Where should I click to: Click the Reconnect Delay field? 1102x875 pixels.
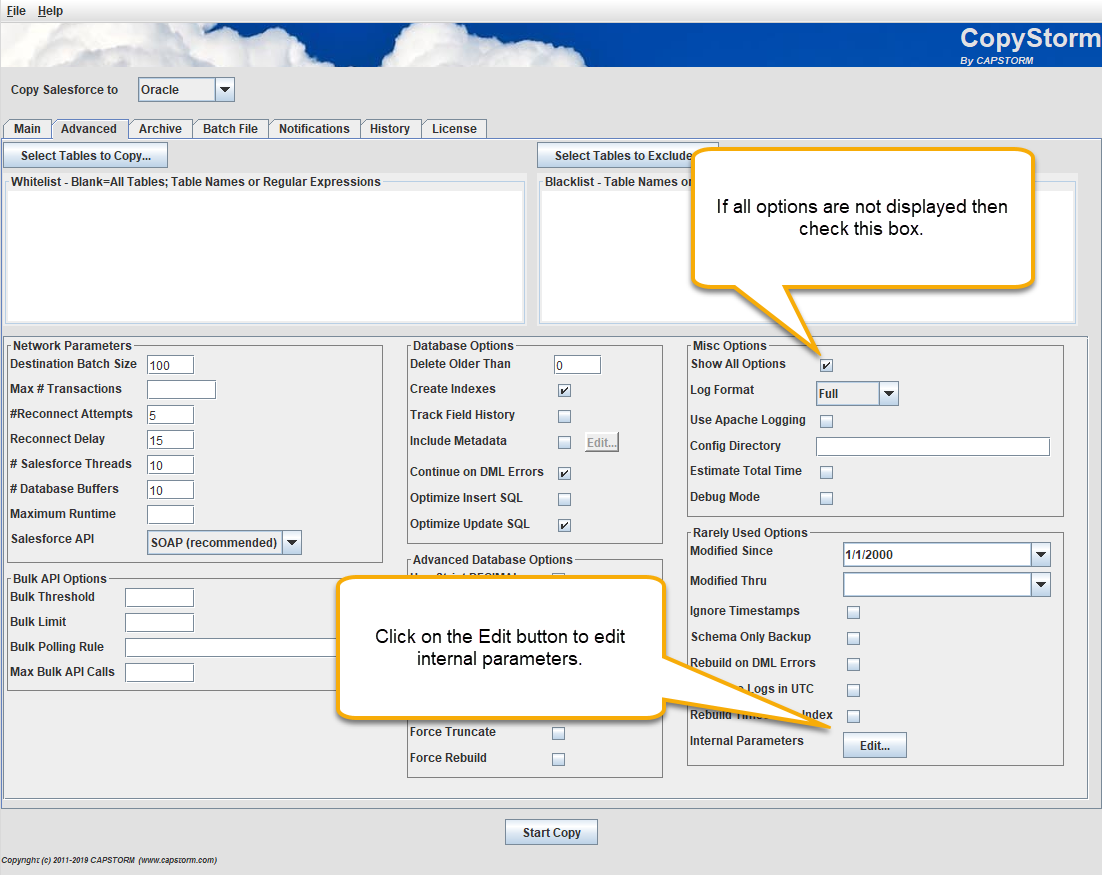tap(170, 440)
